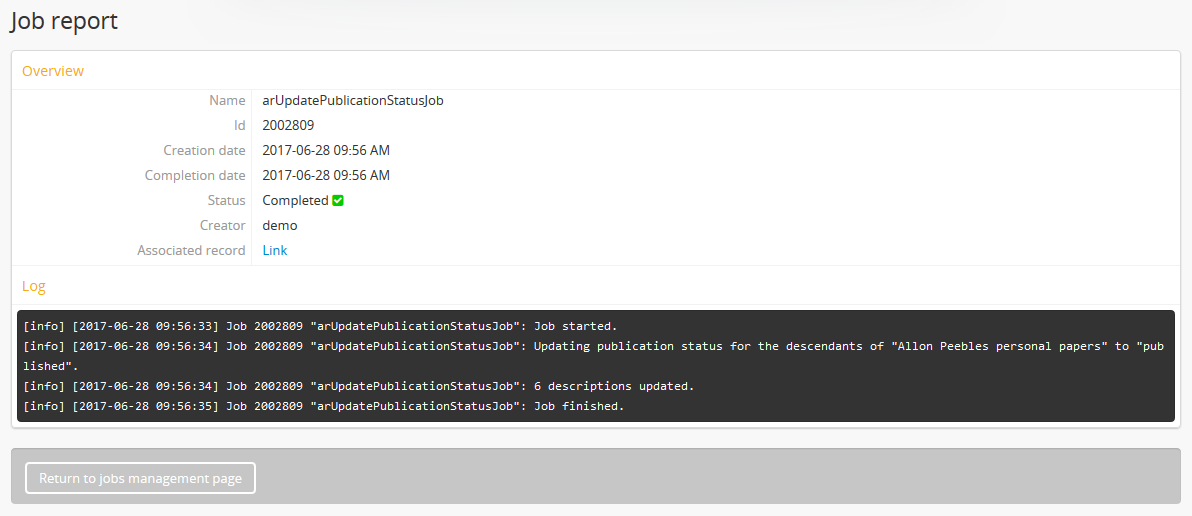The image size is (1192, 516).
Task: Click the Completion date value
Action: (x=326, y=176)
